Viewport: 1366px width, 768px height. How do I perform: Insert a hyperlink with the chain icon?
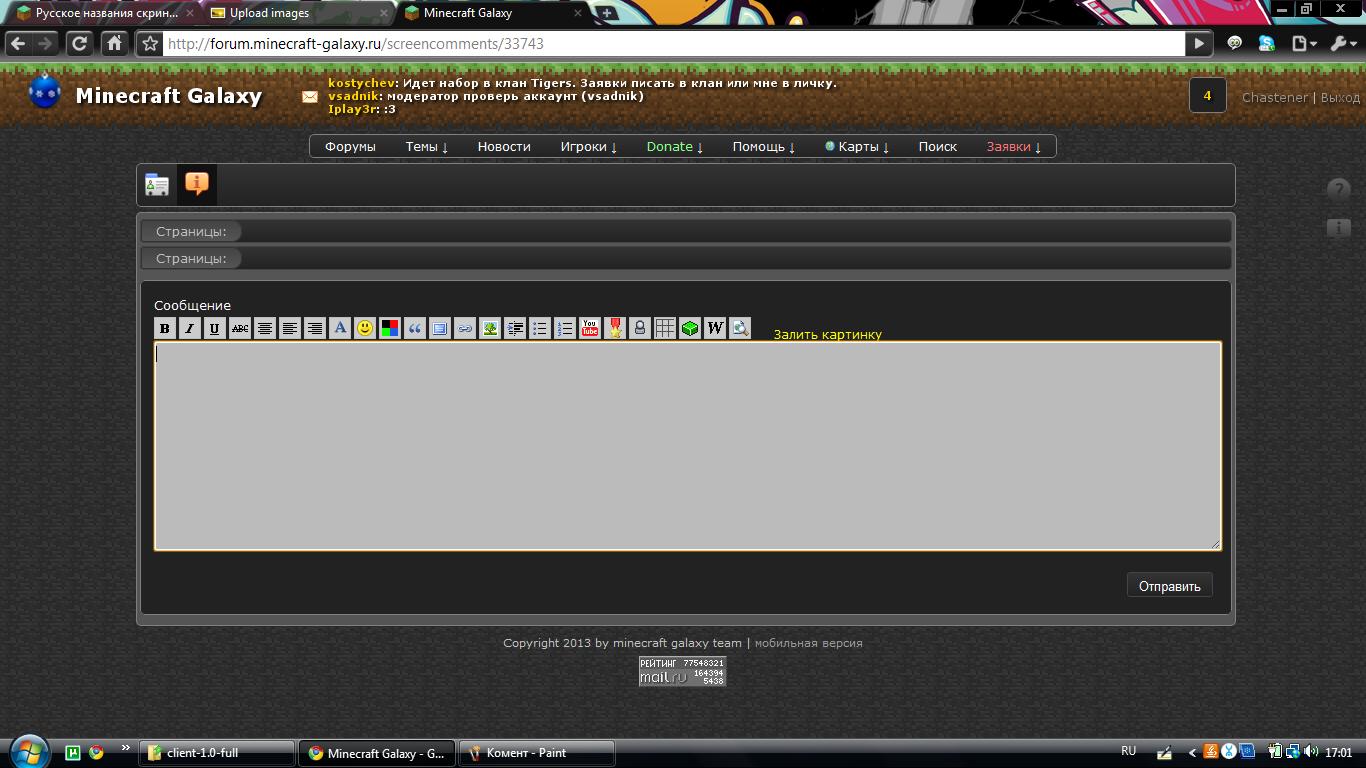coord(465,328)
